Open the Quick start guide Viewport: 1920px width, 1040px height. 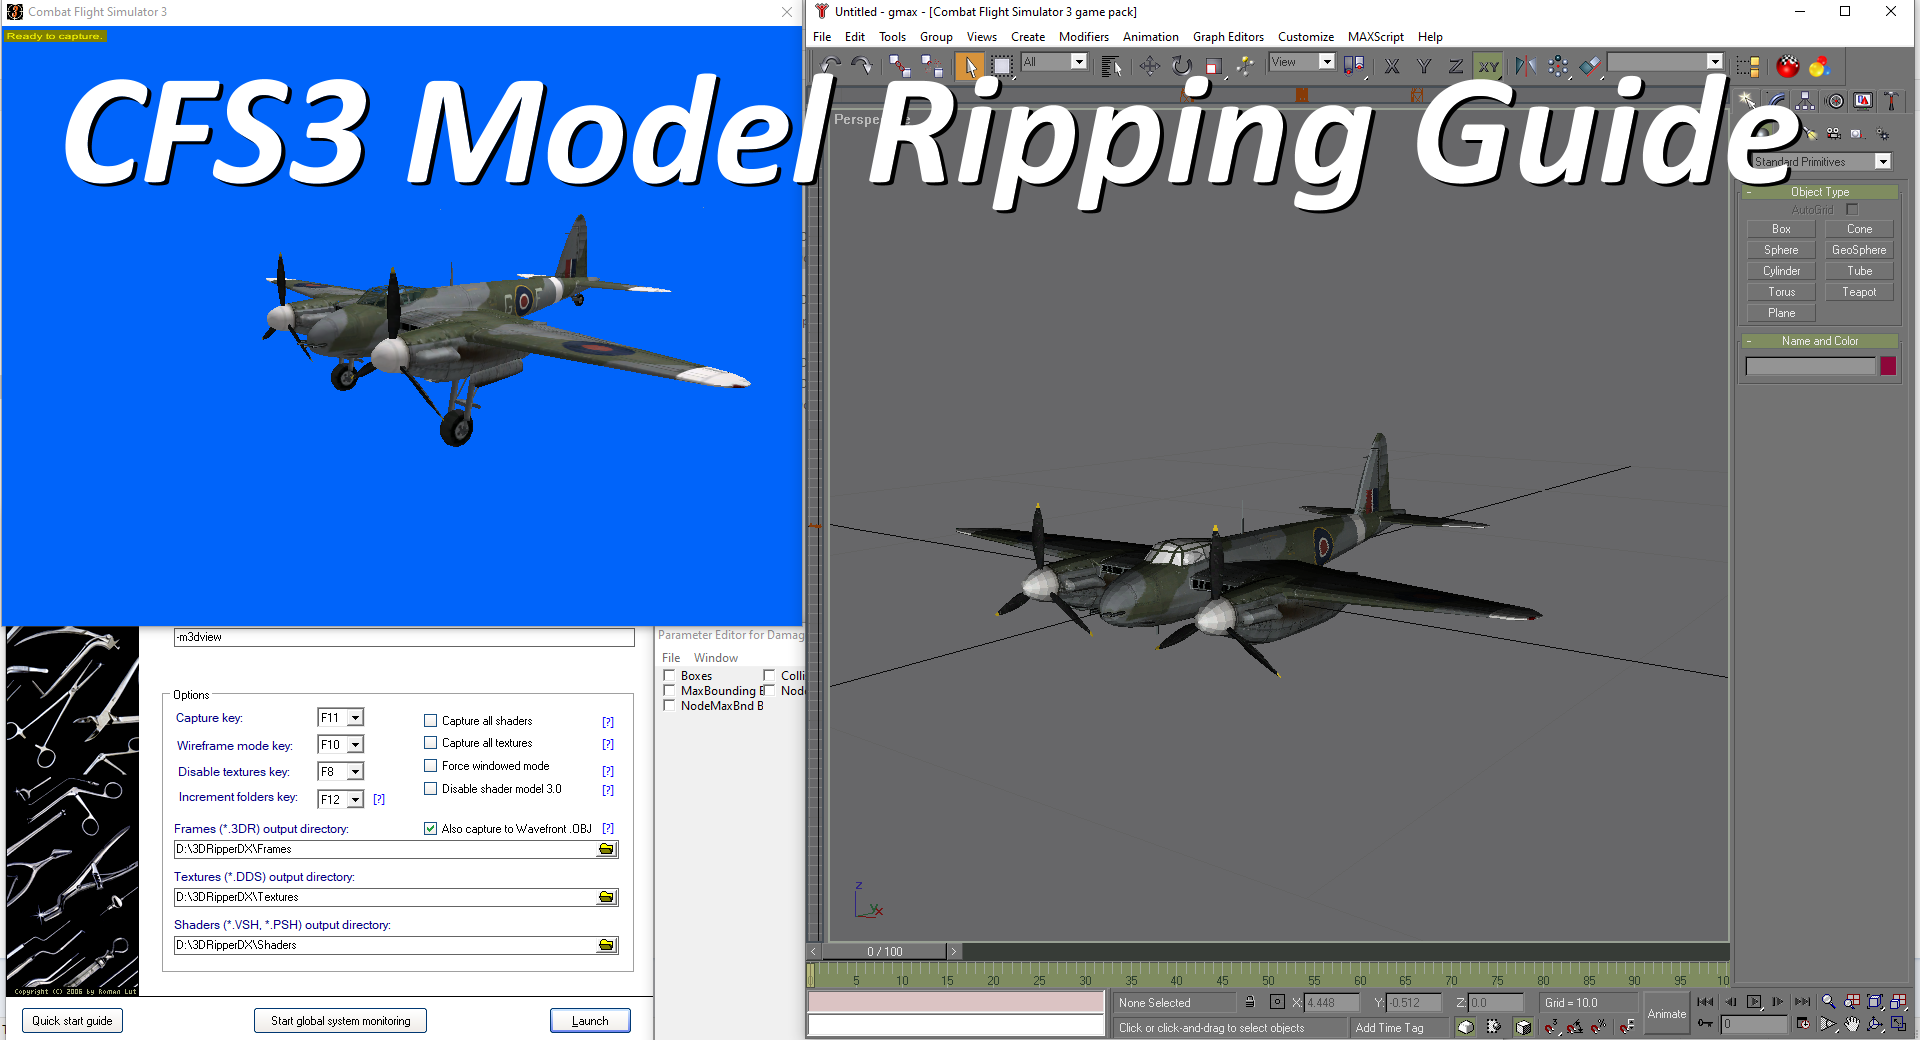[x=72, y=1021]
